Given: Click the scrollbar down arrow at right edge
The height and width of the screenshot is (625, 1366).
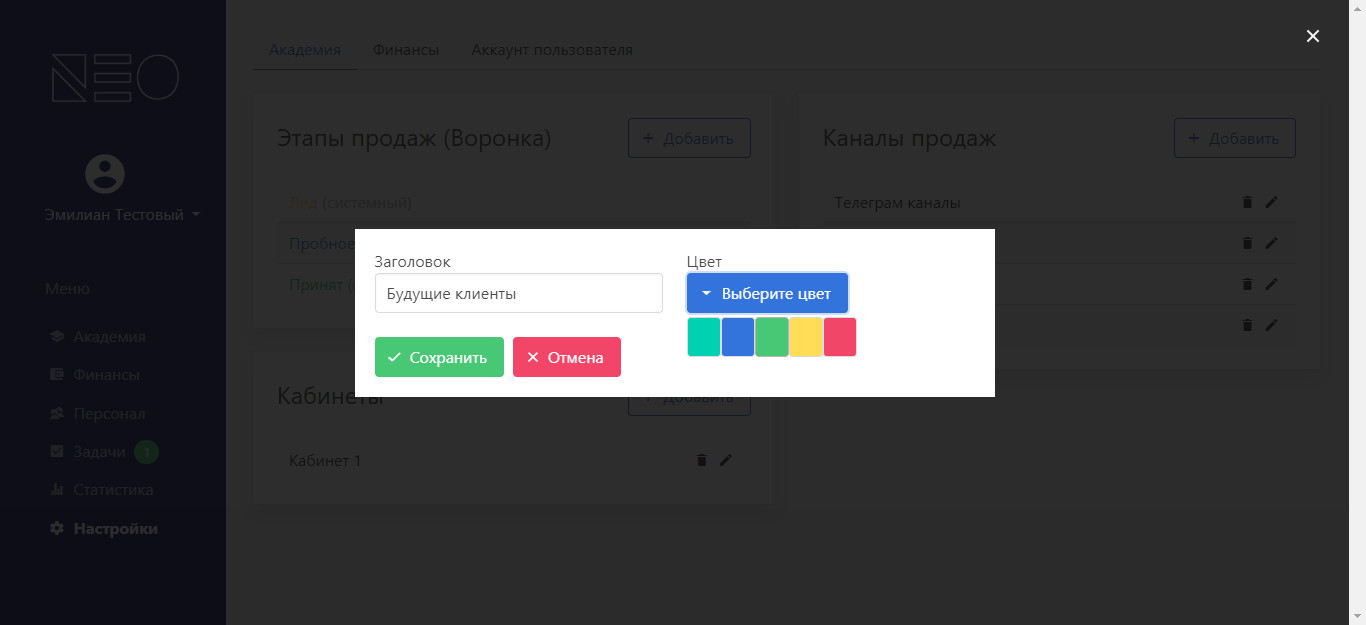Looking at the screenshot, I should pos(1357,616).
